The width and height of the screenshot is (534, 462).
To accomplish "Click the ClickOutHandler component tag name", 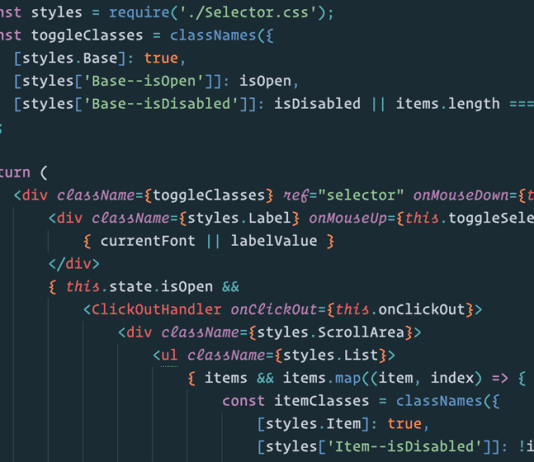I will 156,309.
